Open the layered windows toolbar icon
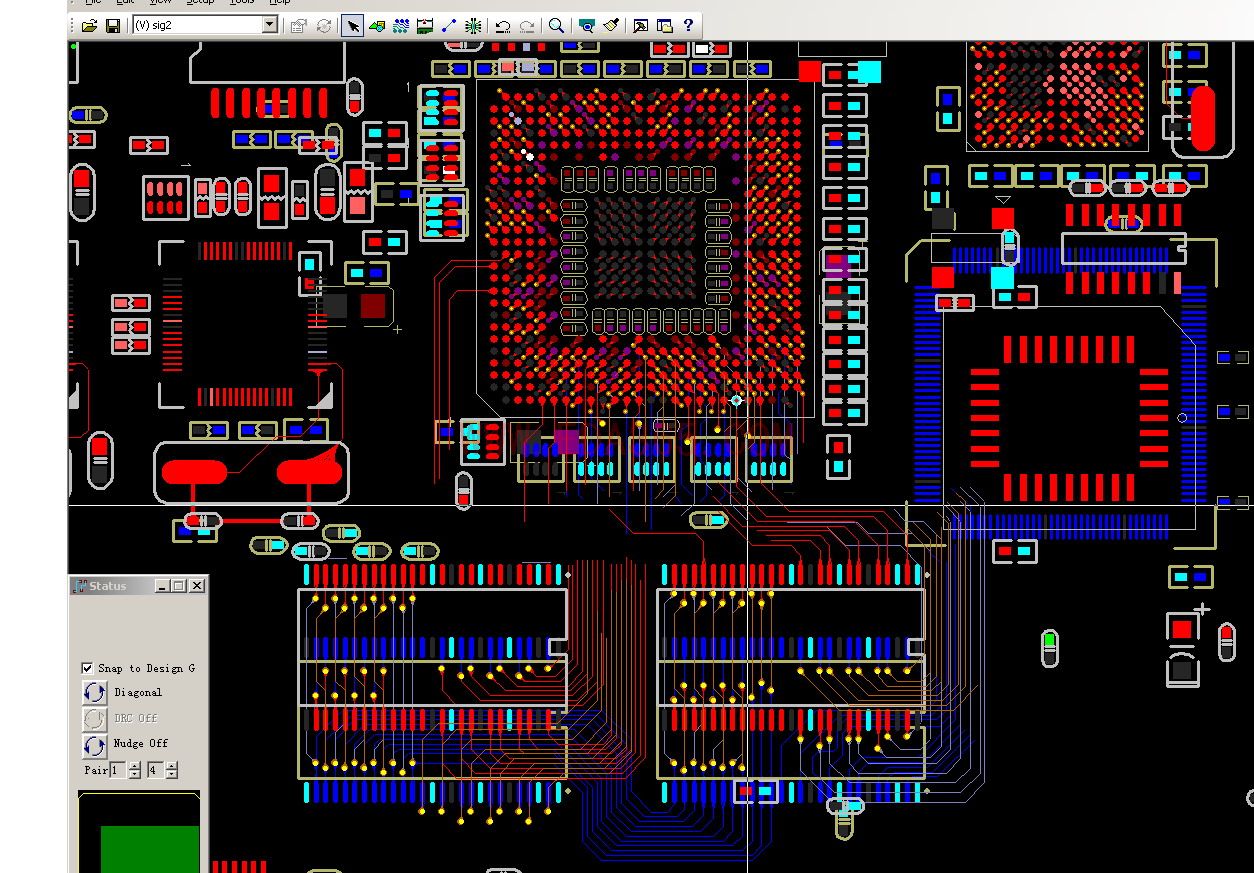Viewport: 1254px width, 873px height. [665, 26]
